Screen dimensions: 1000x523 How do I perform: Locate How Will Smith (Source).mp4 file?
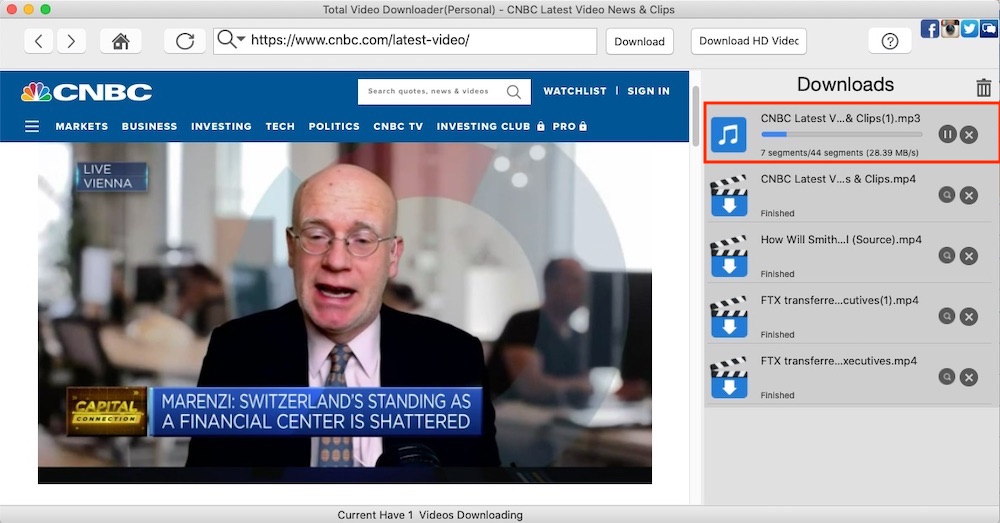pos(947,255)
